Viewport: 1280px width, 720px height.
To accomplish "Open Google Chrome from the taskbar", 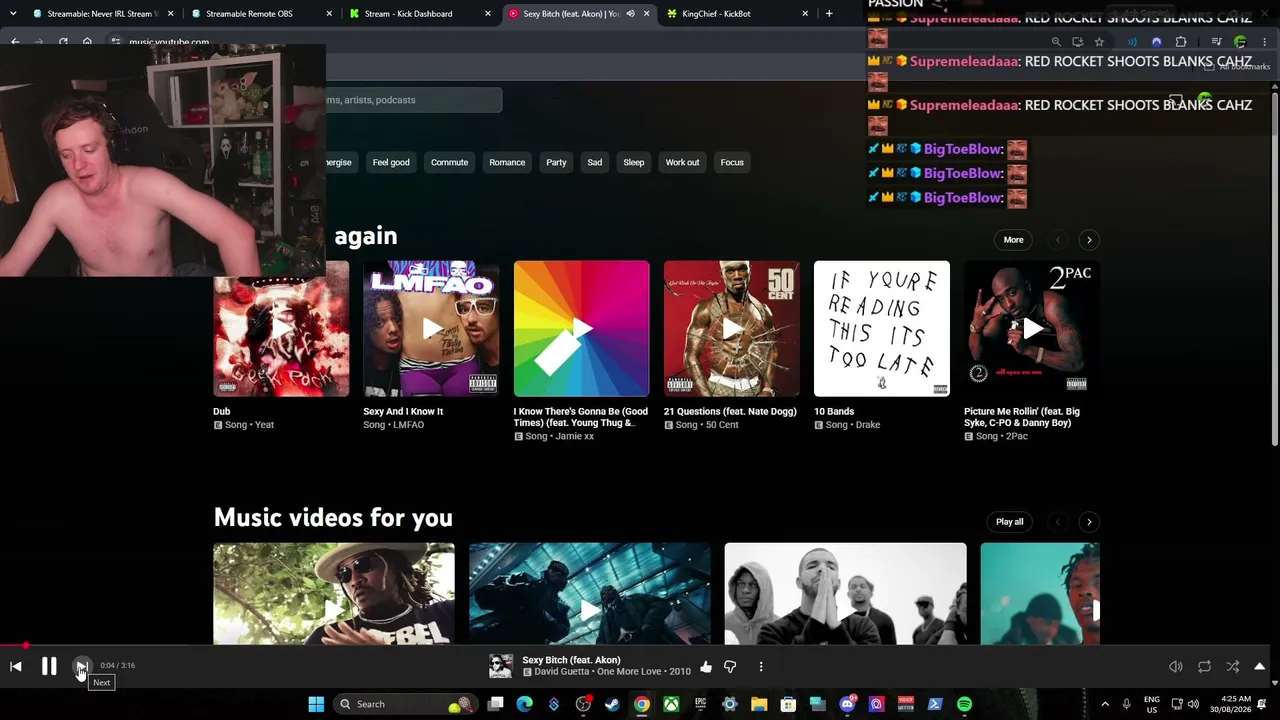I will tap(641, 704).
